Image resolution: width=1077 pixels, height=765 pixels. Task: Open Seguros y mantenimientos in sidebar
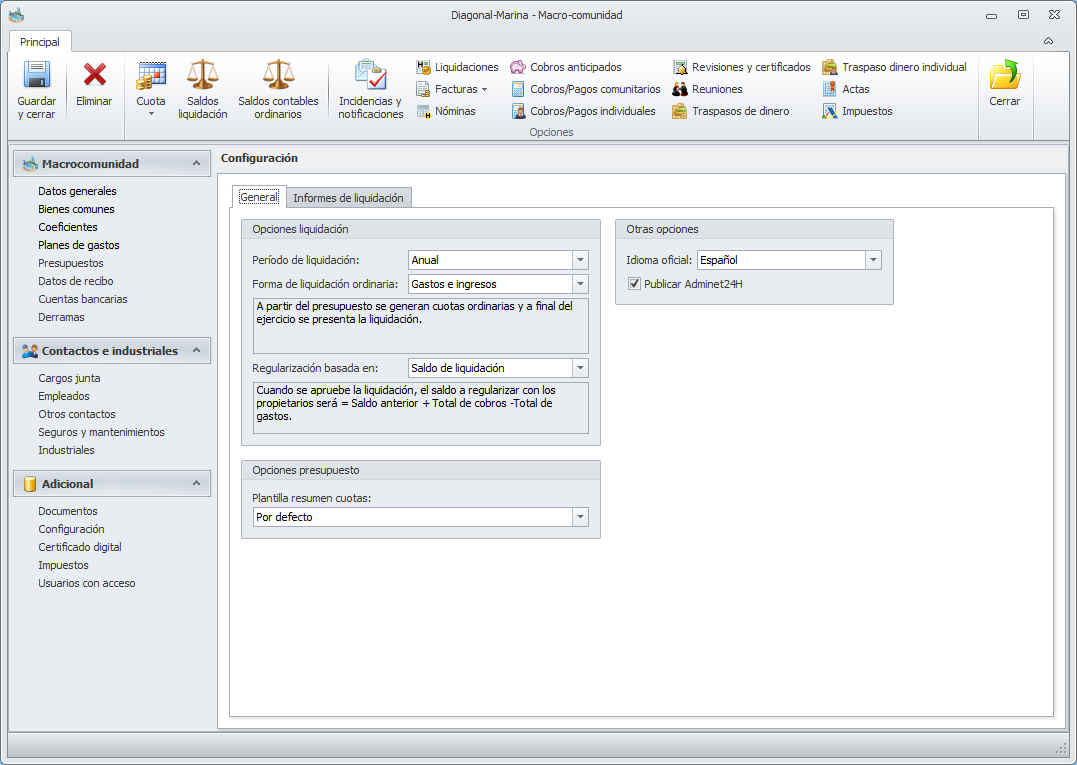click(102, 432)
